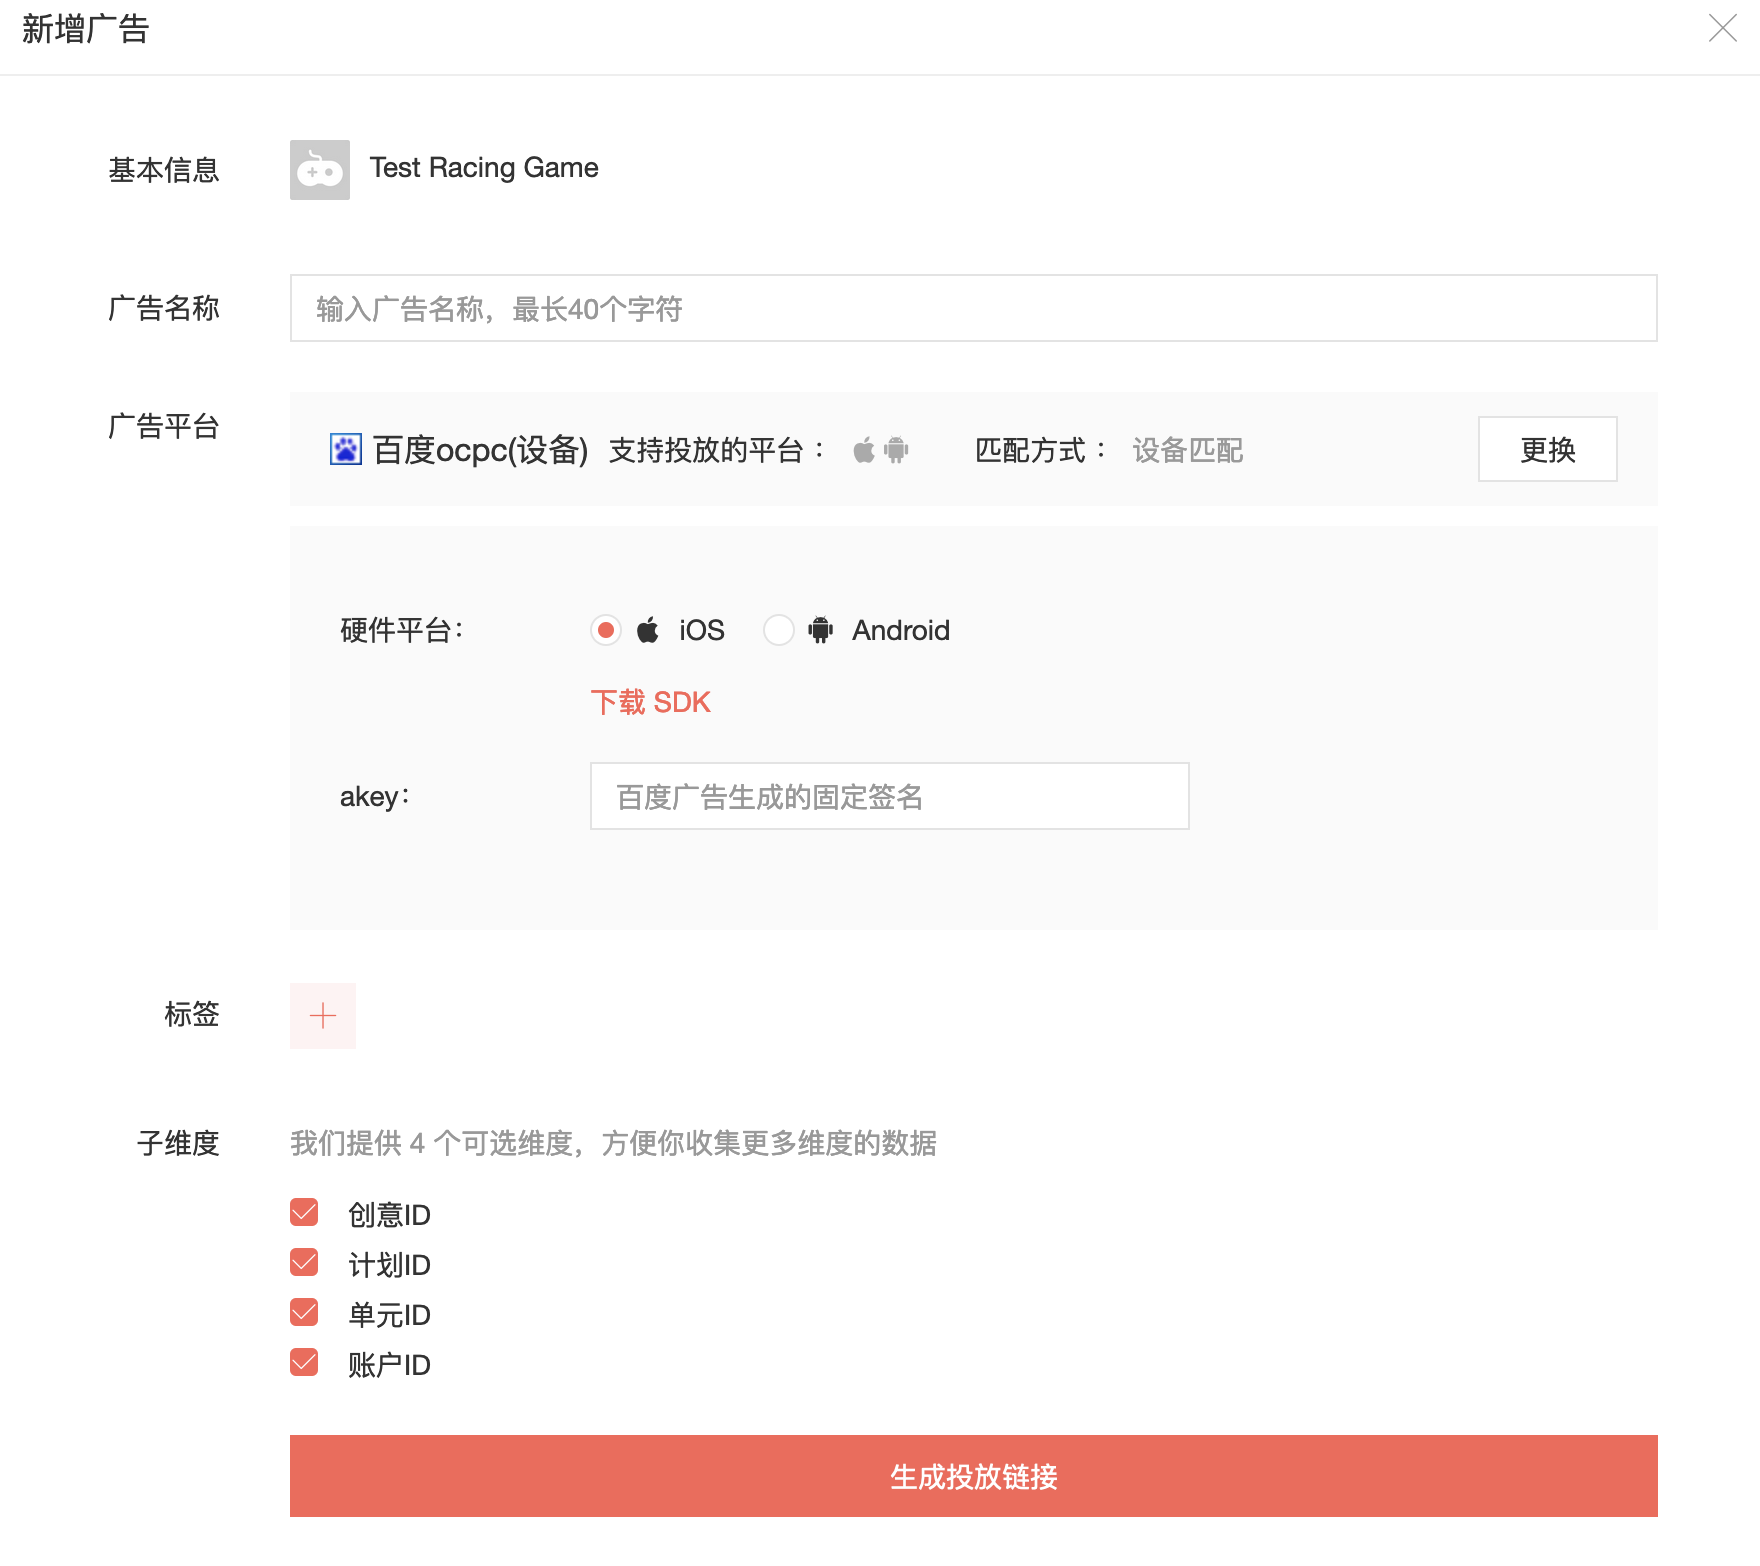The width and height of the screenshot is (1760, 1566).
Task: Focus the 广告名称 input field
Action: (x=973, y=308)
